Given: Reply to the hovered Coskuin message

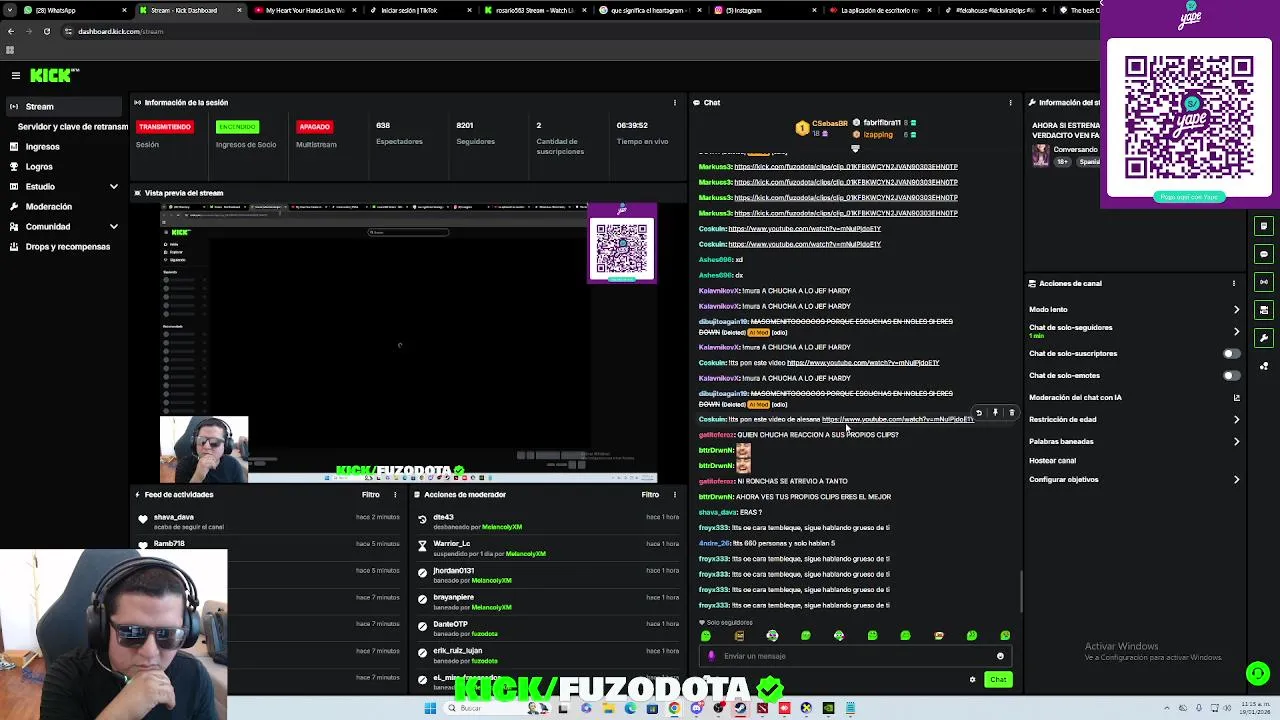Looking at the screenshot, I should [x=979, y=412].
